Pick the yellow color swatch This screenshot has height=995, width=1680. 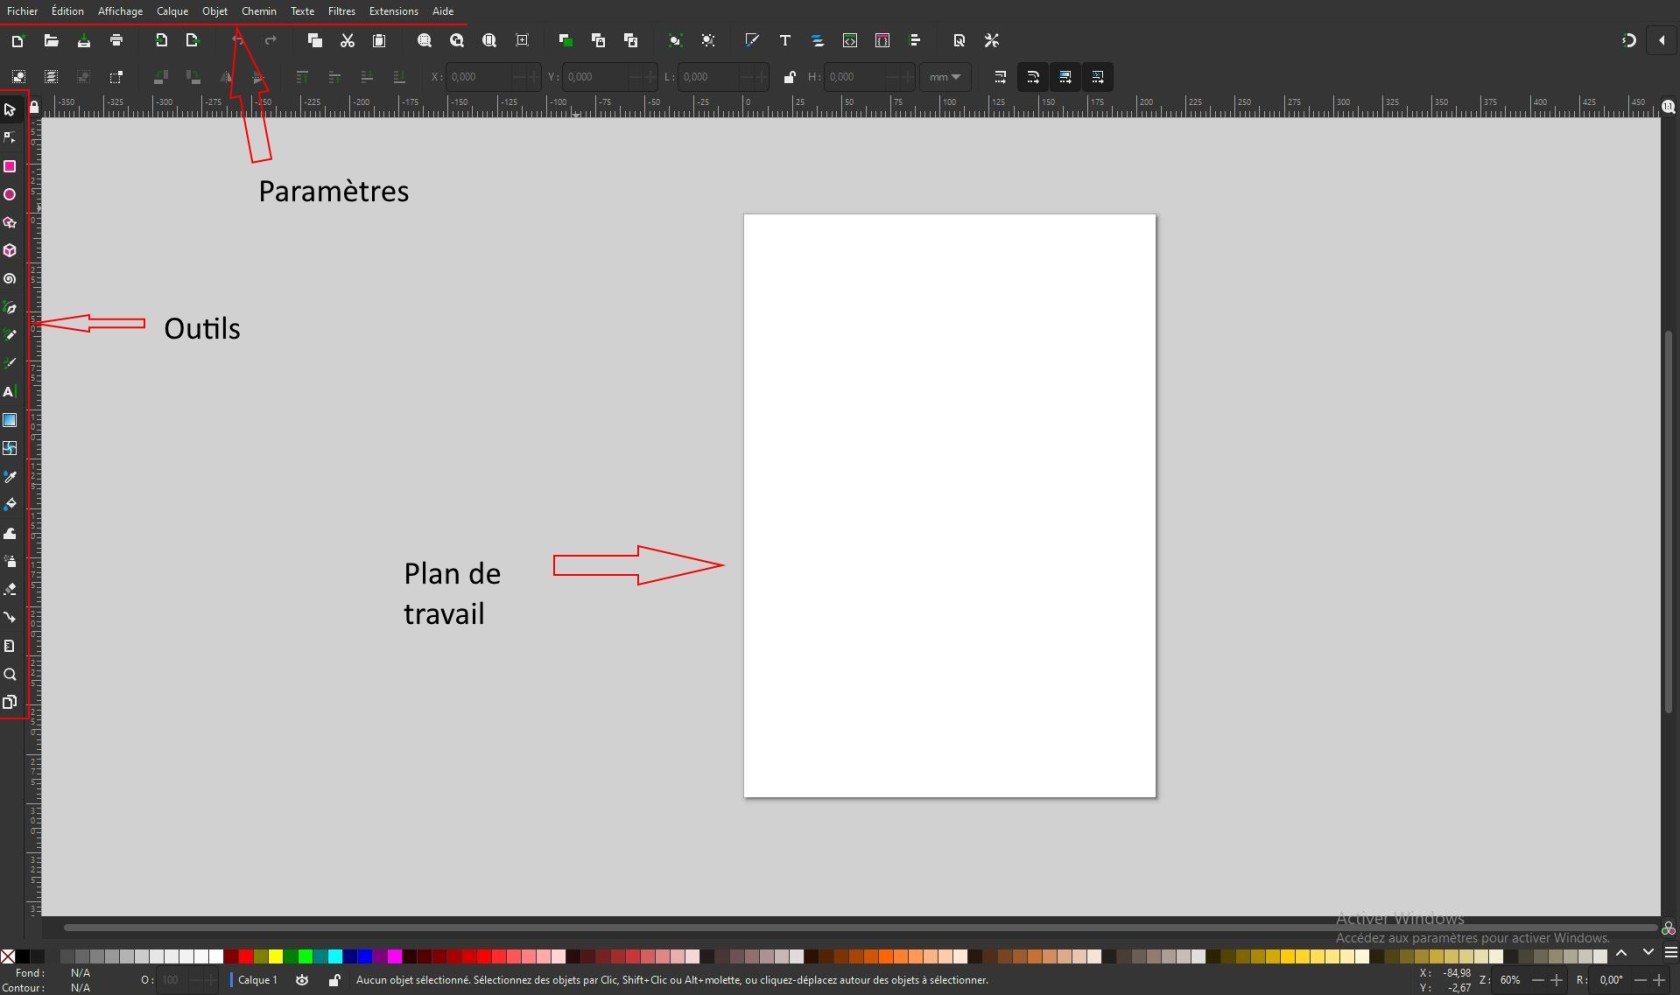click(x=276, y=956)
